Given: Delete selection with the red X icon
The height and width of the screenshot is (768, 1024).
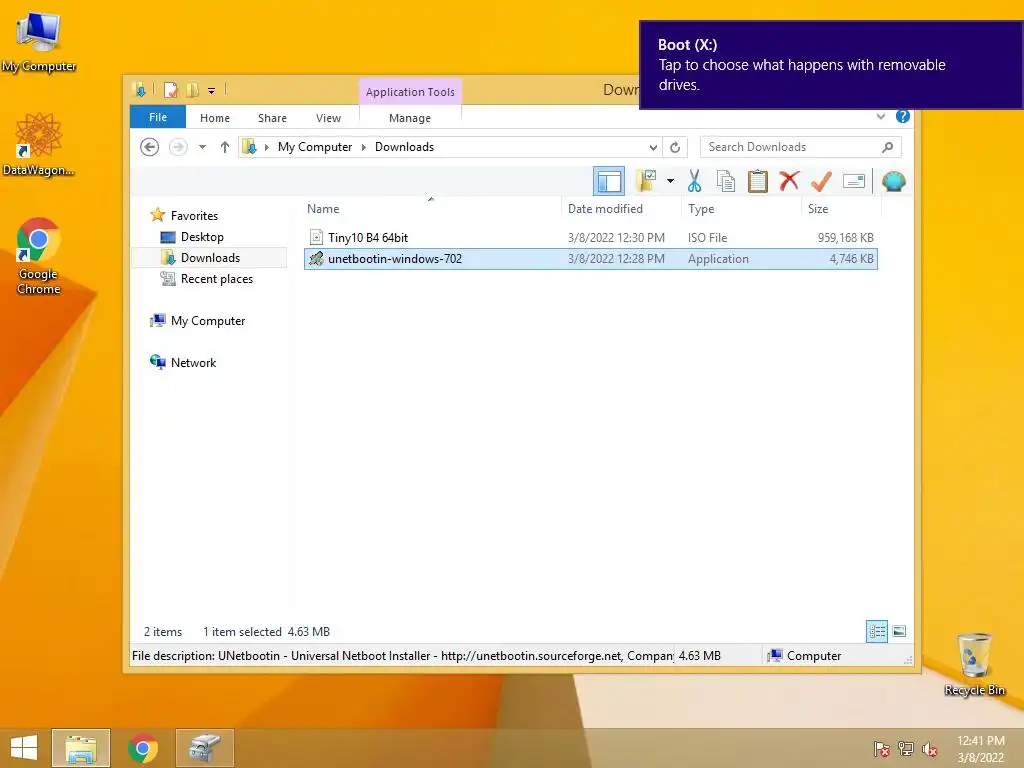Looking at the screenshot, I should (x=789, y=180).
